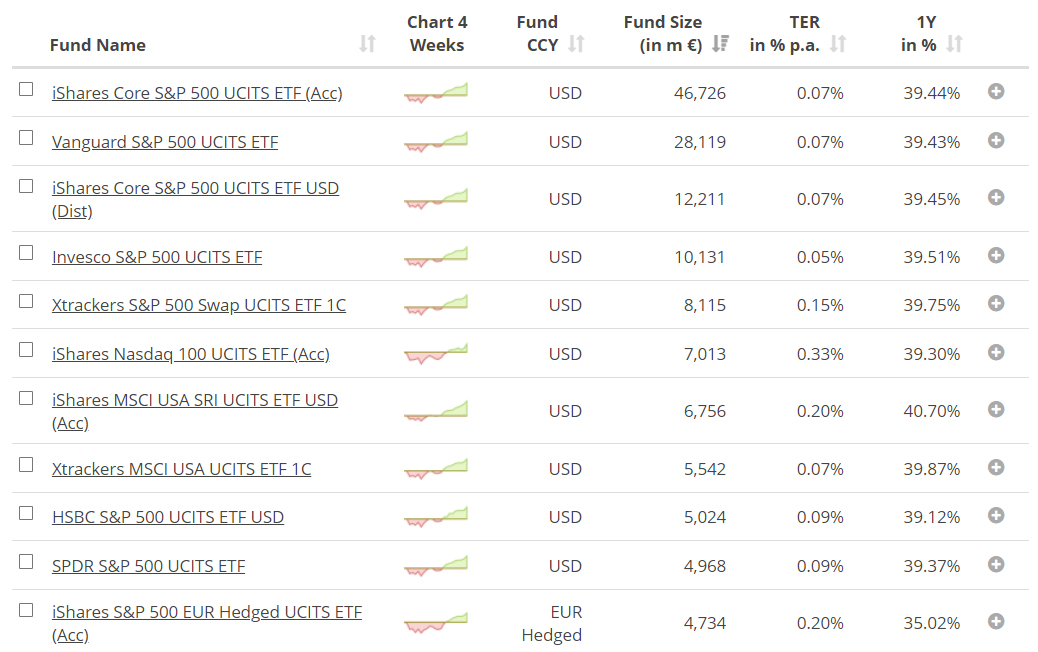Open Vanguard S&P 500 UCITS ETF link

coord(165,142)
